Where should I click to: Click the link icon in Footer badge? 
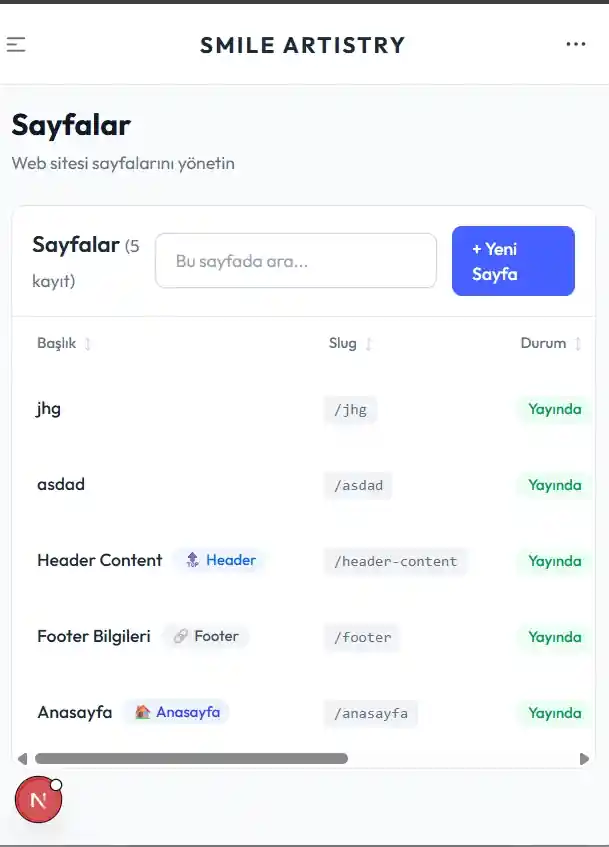[181, 636]
